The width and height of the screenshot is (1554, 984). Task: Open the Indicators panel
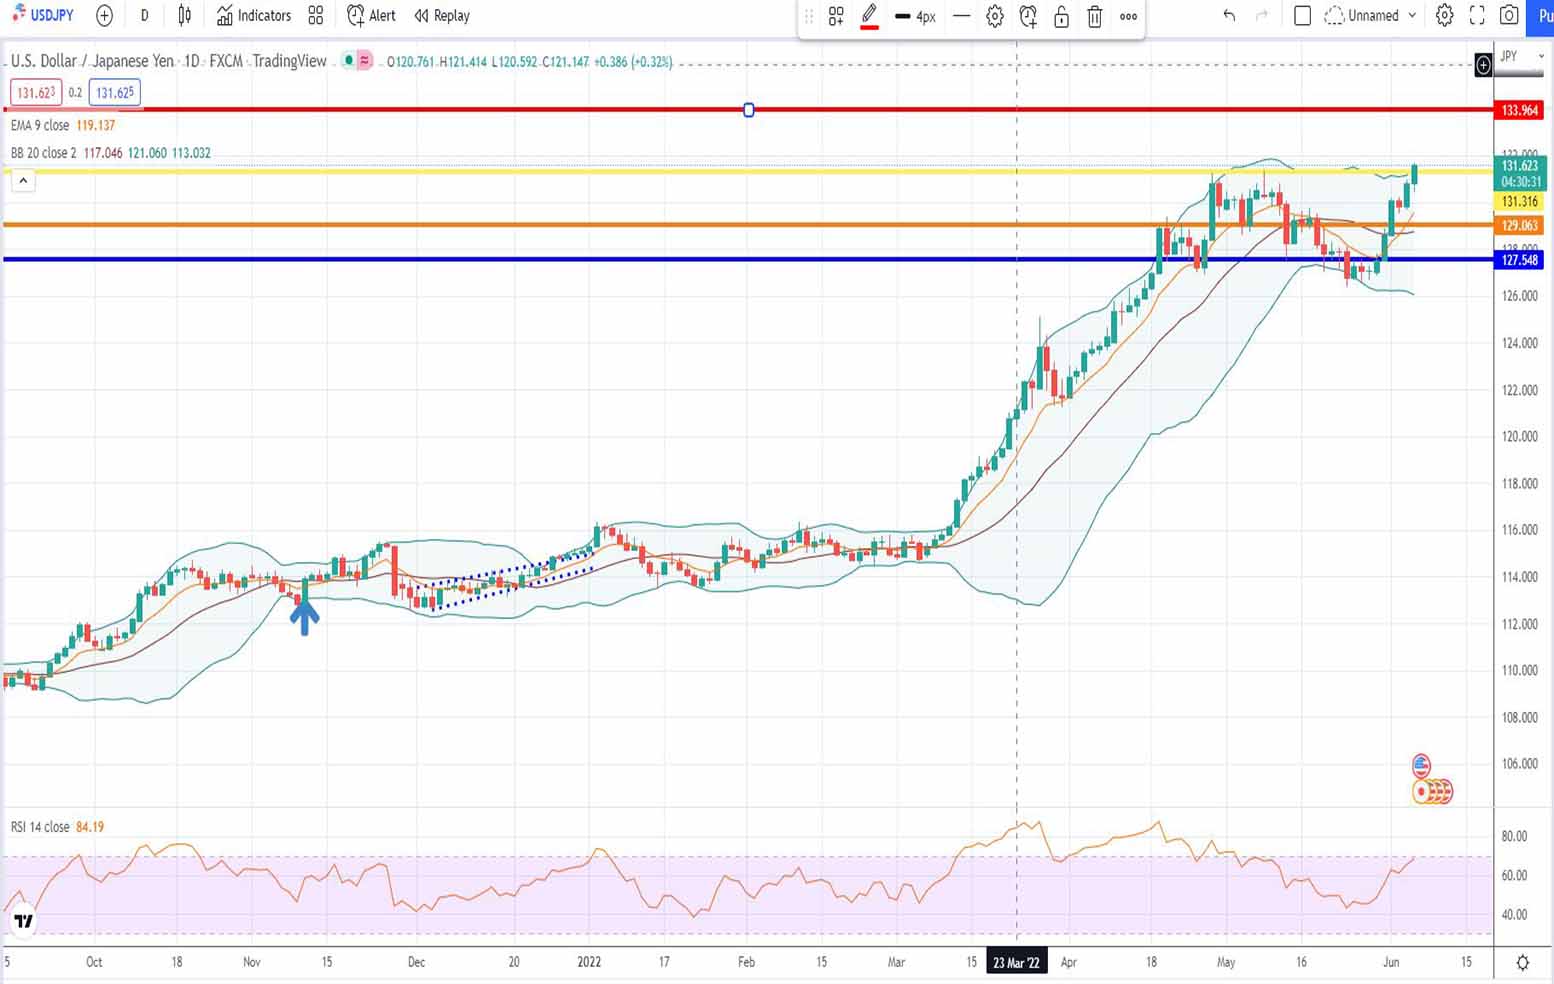[254, 16]
